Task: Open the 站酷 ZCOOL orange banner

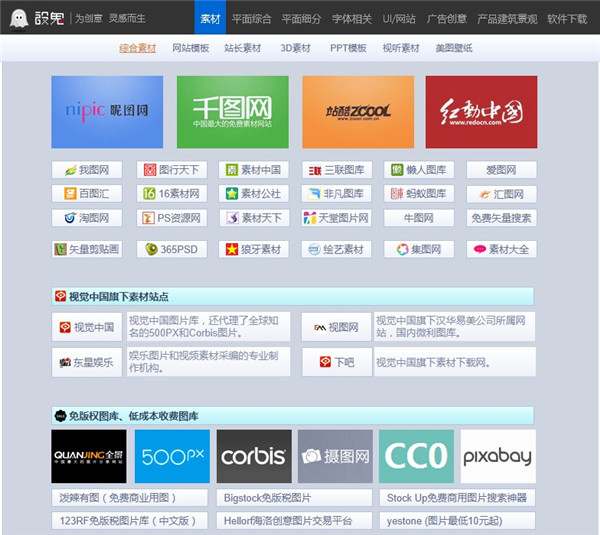Action: (x=358, y=112)
